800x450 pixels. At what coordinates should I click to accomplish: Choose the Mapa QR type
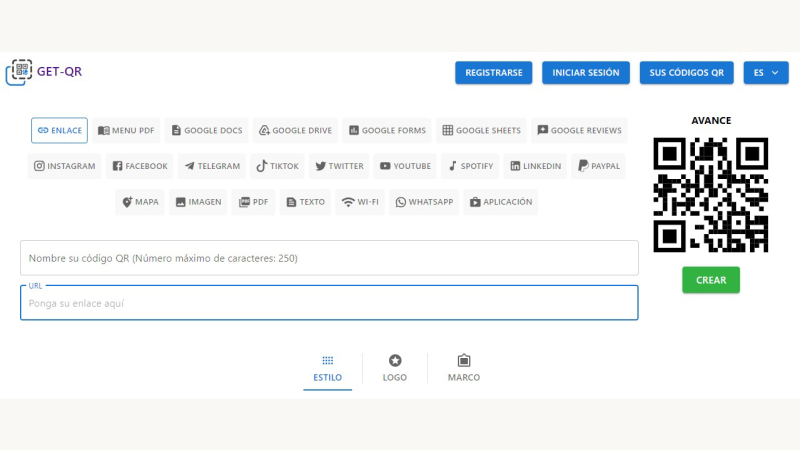point(140,202)
